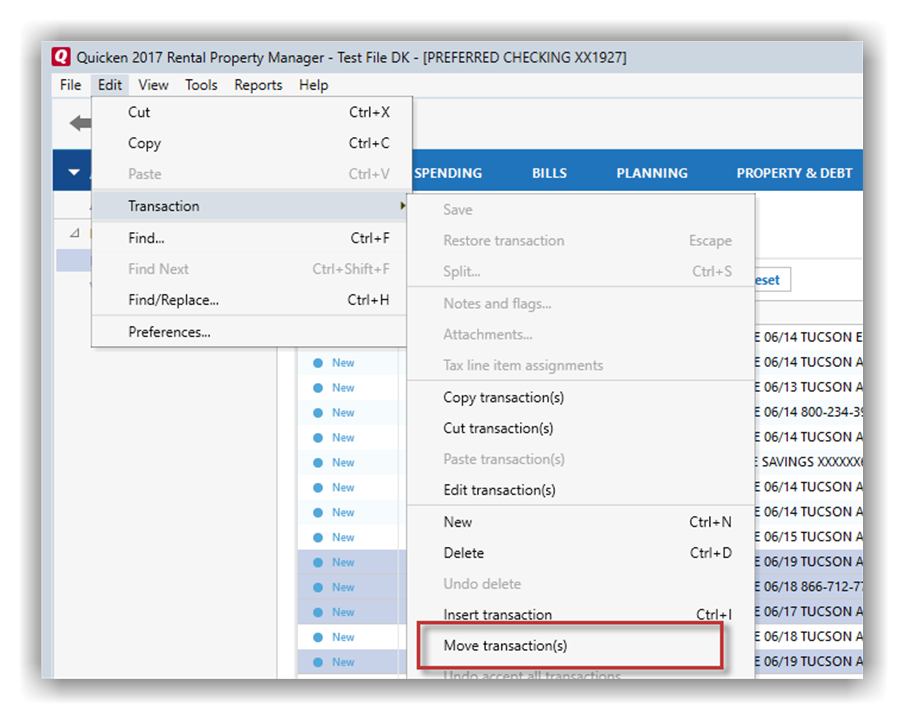908x724 pixels.
Task: Open the Help menu
Action: click(x=313, y=85)
